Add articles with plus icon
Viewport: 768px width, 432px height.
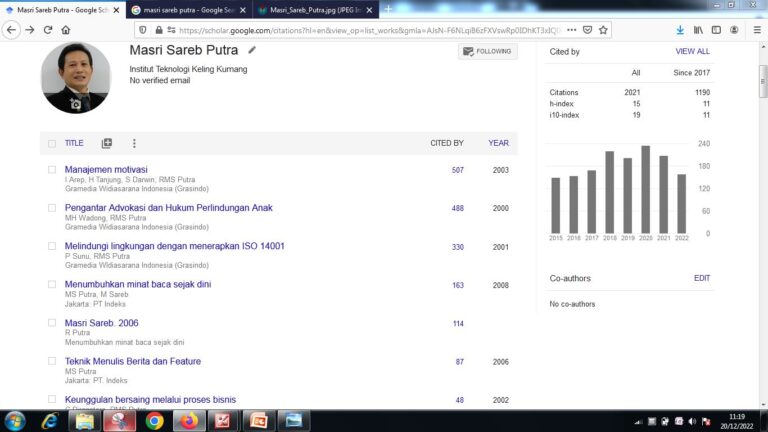(x=107, y=143)
